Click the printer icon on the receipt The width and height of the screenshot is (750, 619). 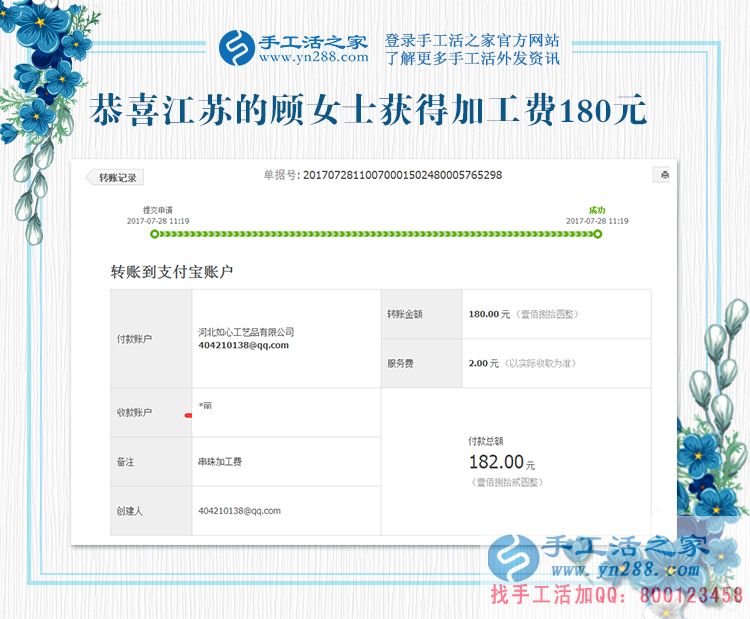[x=664, y=175]
